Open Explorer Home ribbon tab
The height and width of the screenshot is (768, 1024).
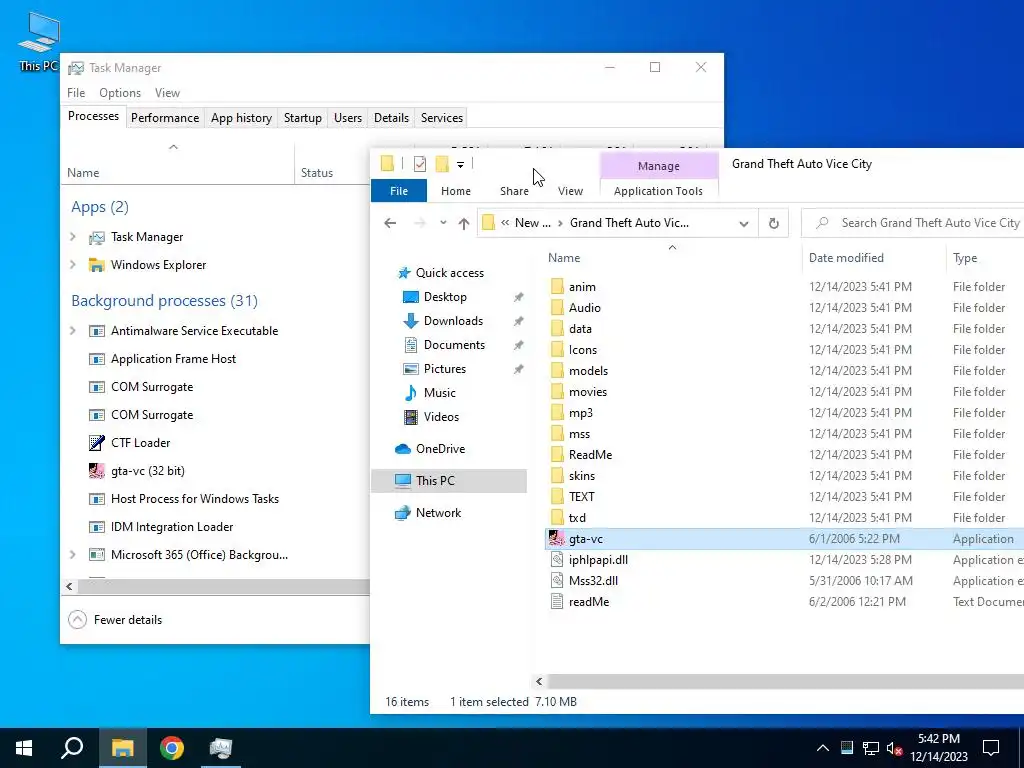tap(456, 191)
